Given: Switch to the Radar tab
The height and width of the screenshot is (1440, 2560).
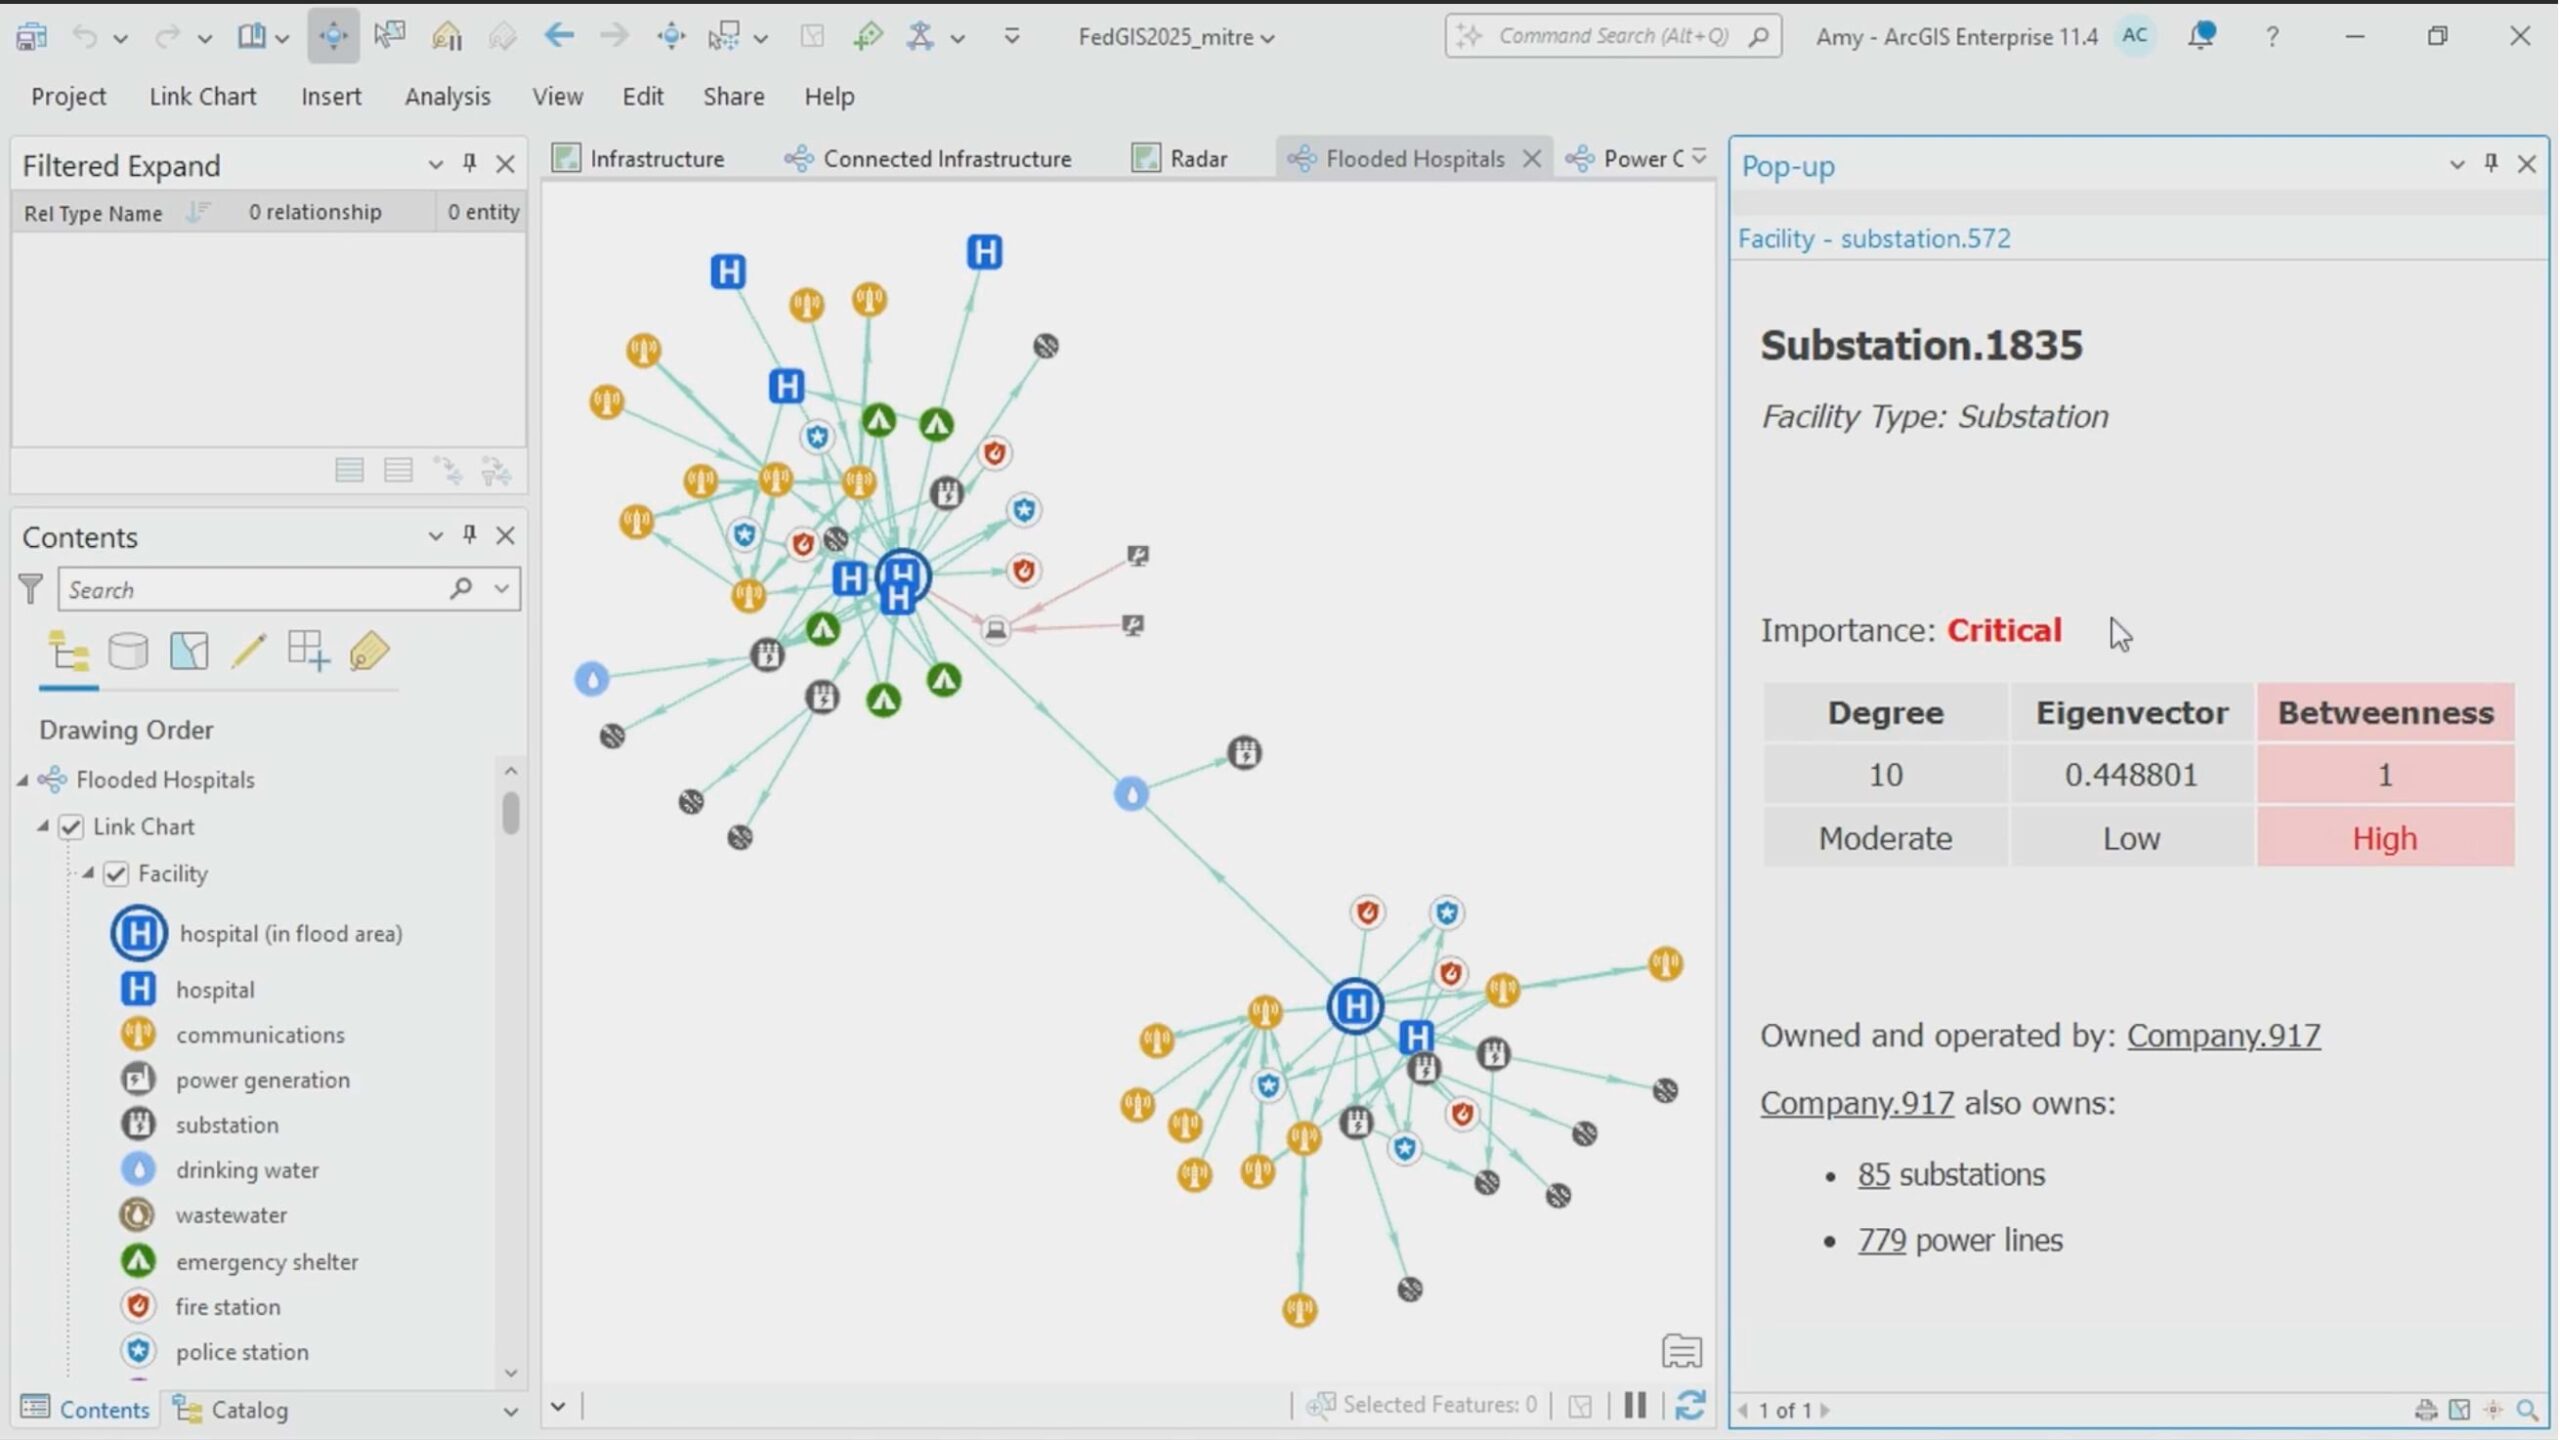Looking at the screenshot, I should (x=1197, y=158).
